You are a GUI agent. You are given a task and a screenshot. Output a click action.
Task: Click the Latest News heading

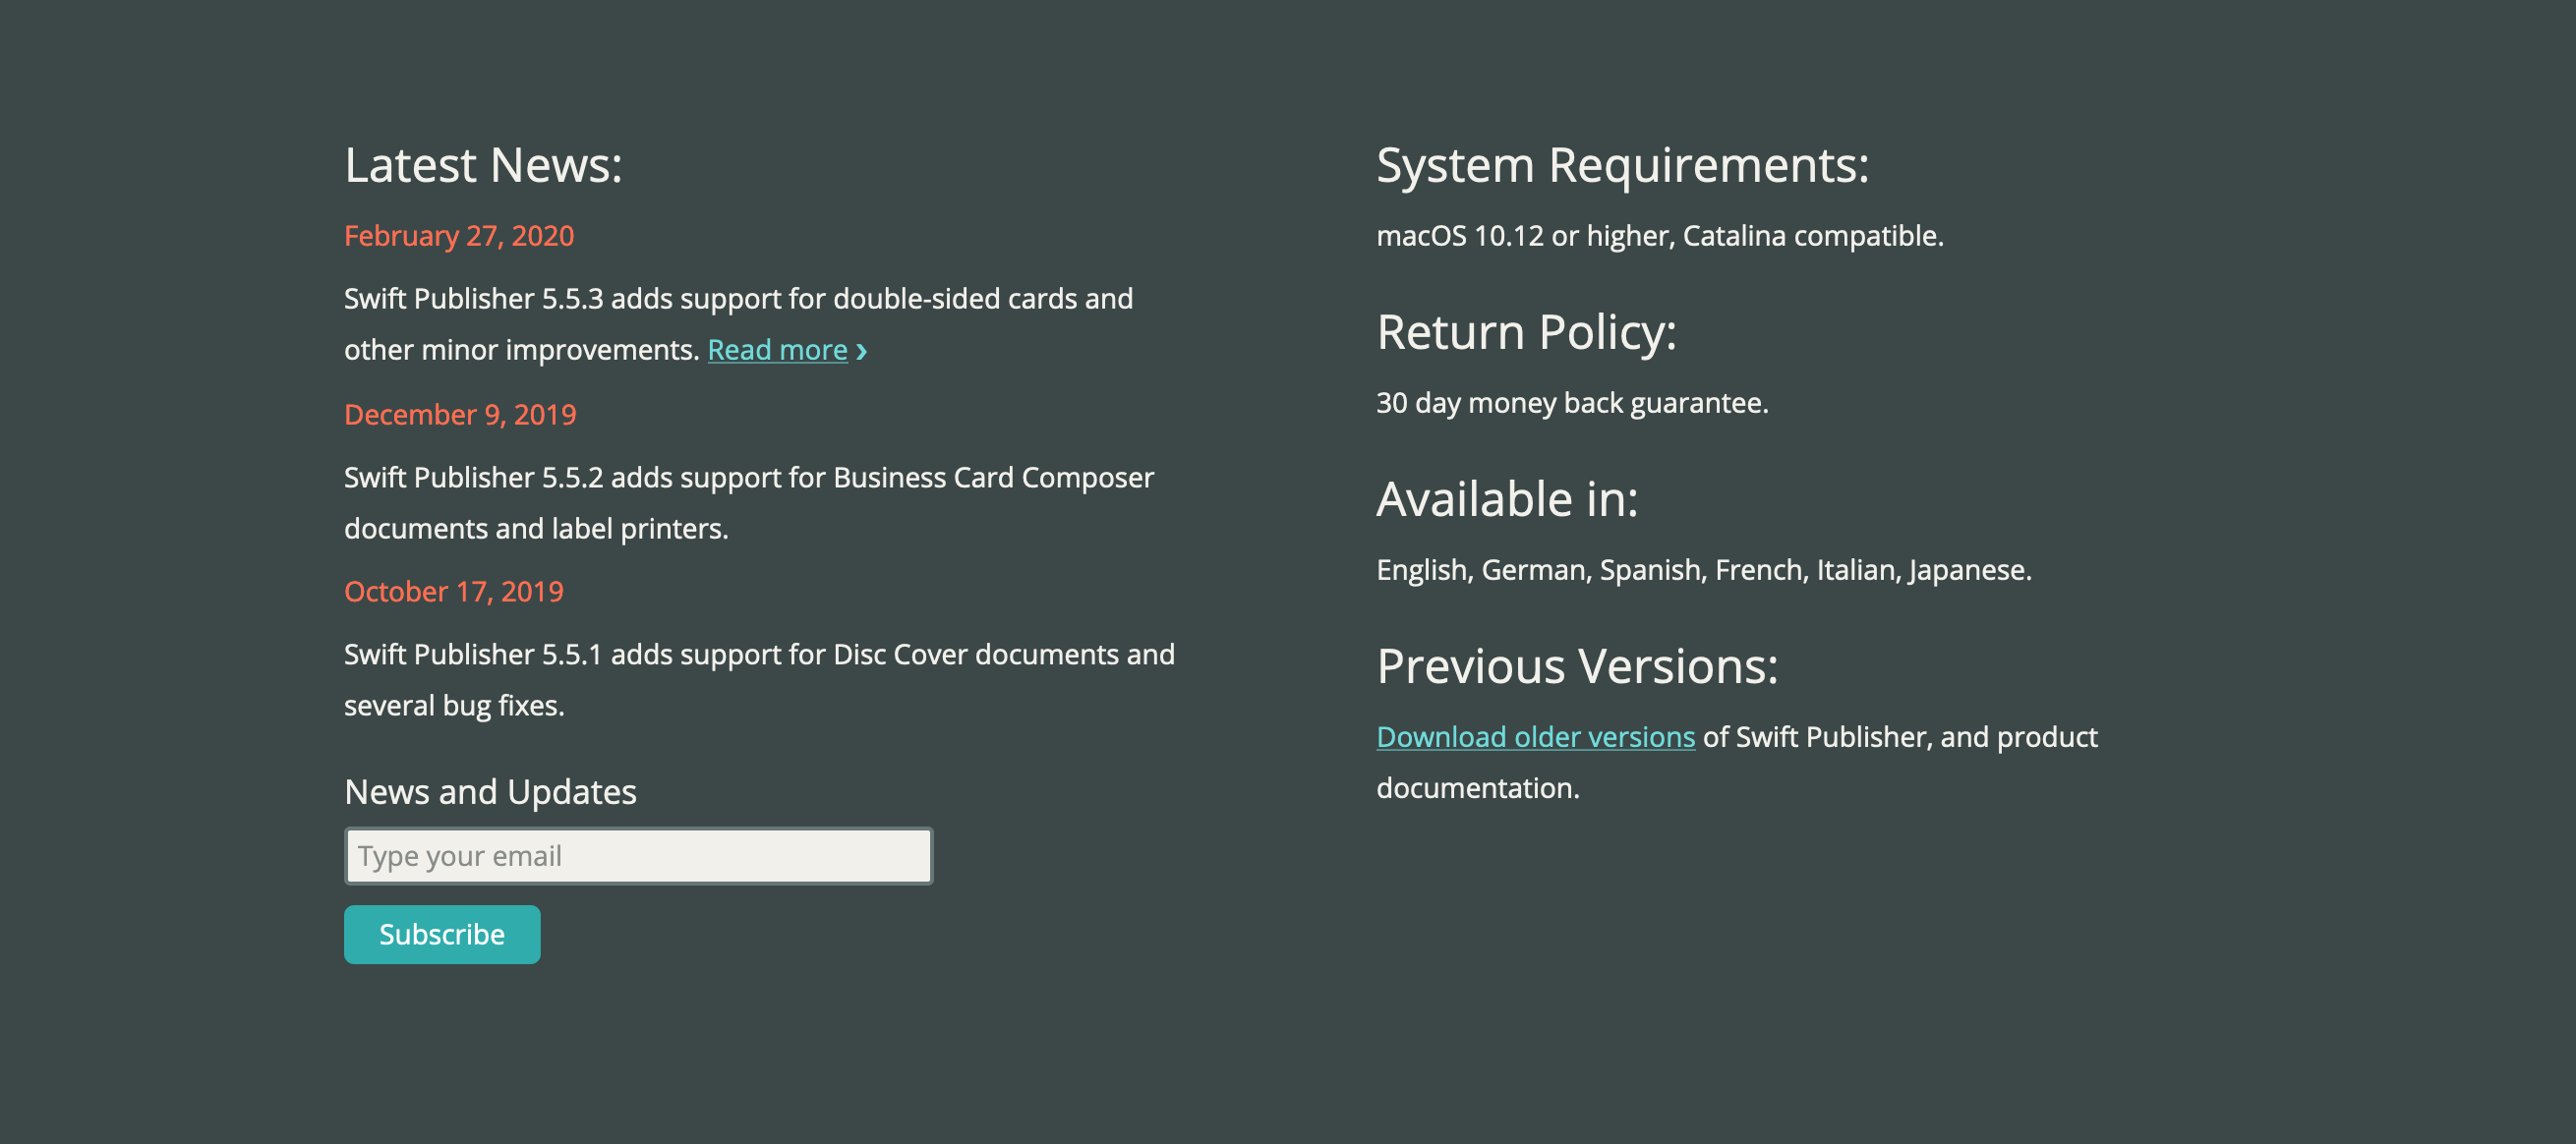click(x=483, y=165)
